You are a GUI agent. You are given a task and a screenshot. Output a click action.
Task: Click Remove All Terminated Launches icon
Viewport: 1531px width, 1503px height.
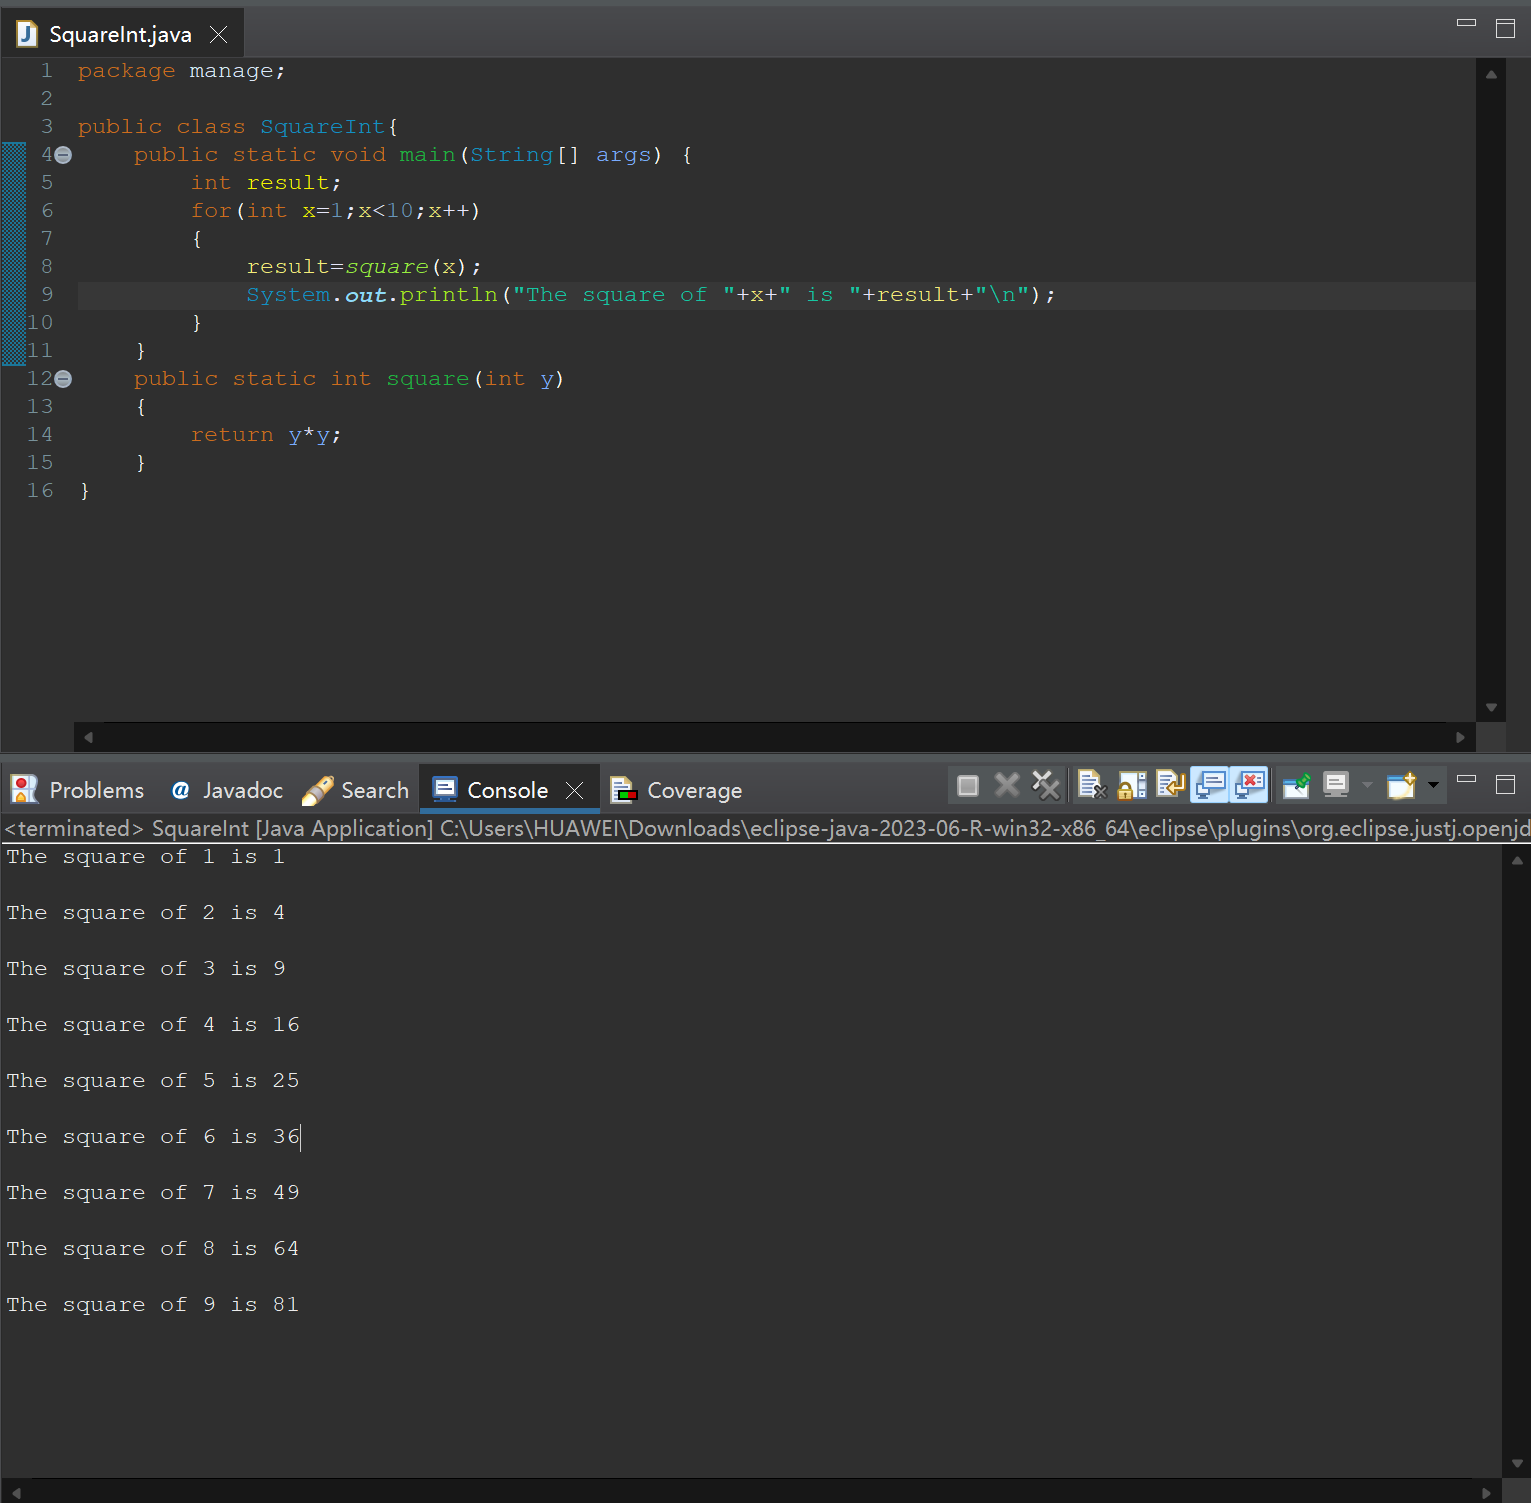(x=1046, y=786)
